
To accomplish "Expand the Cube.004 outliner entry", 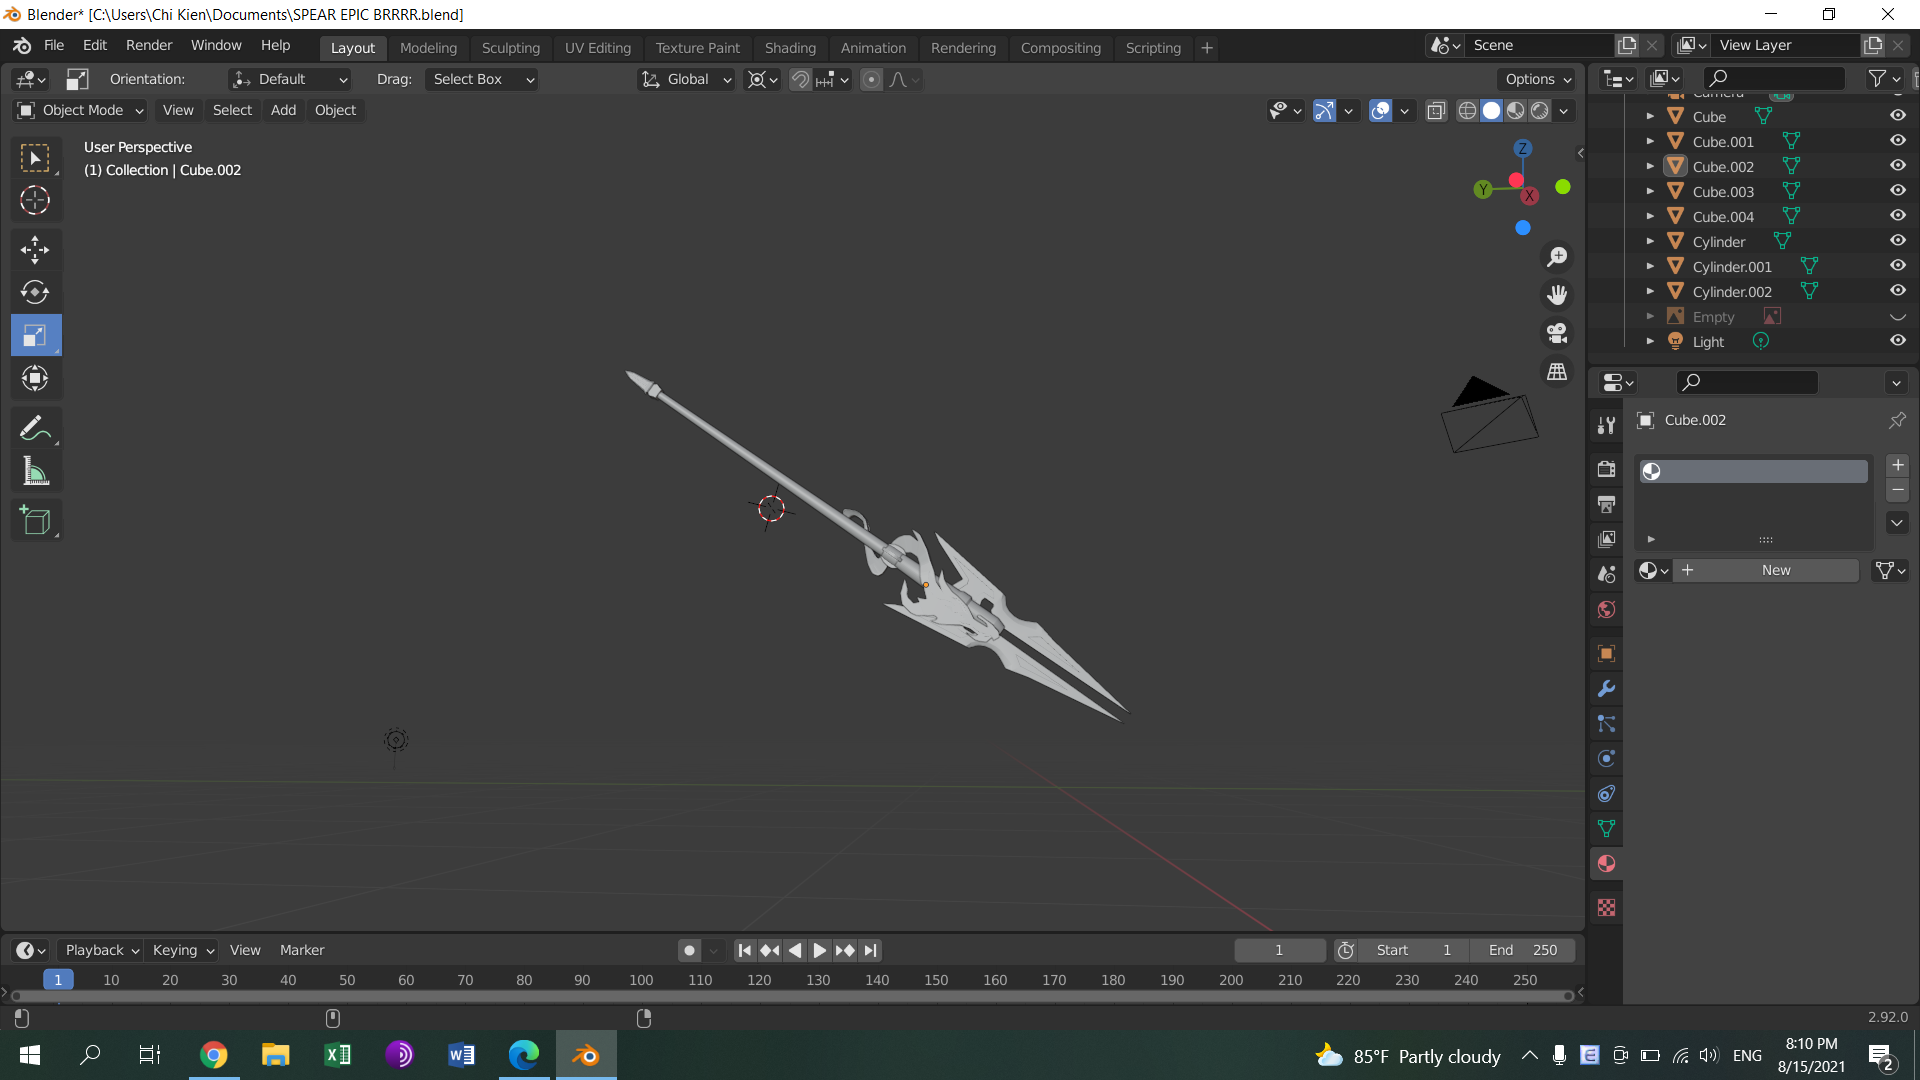I will pyautogui.click(x=1650, y=216).
